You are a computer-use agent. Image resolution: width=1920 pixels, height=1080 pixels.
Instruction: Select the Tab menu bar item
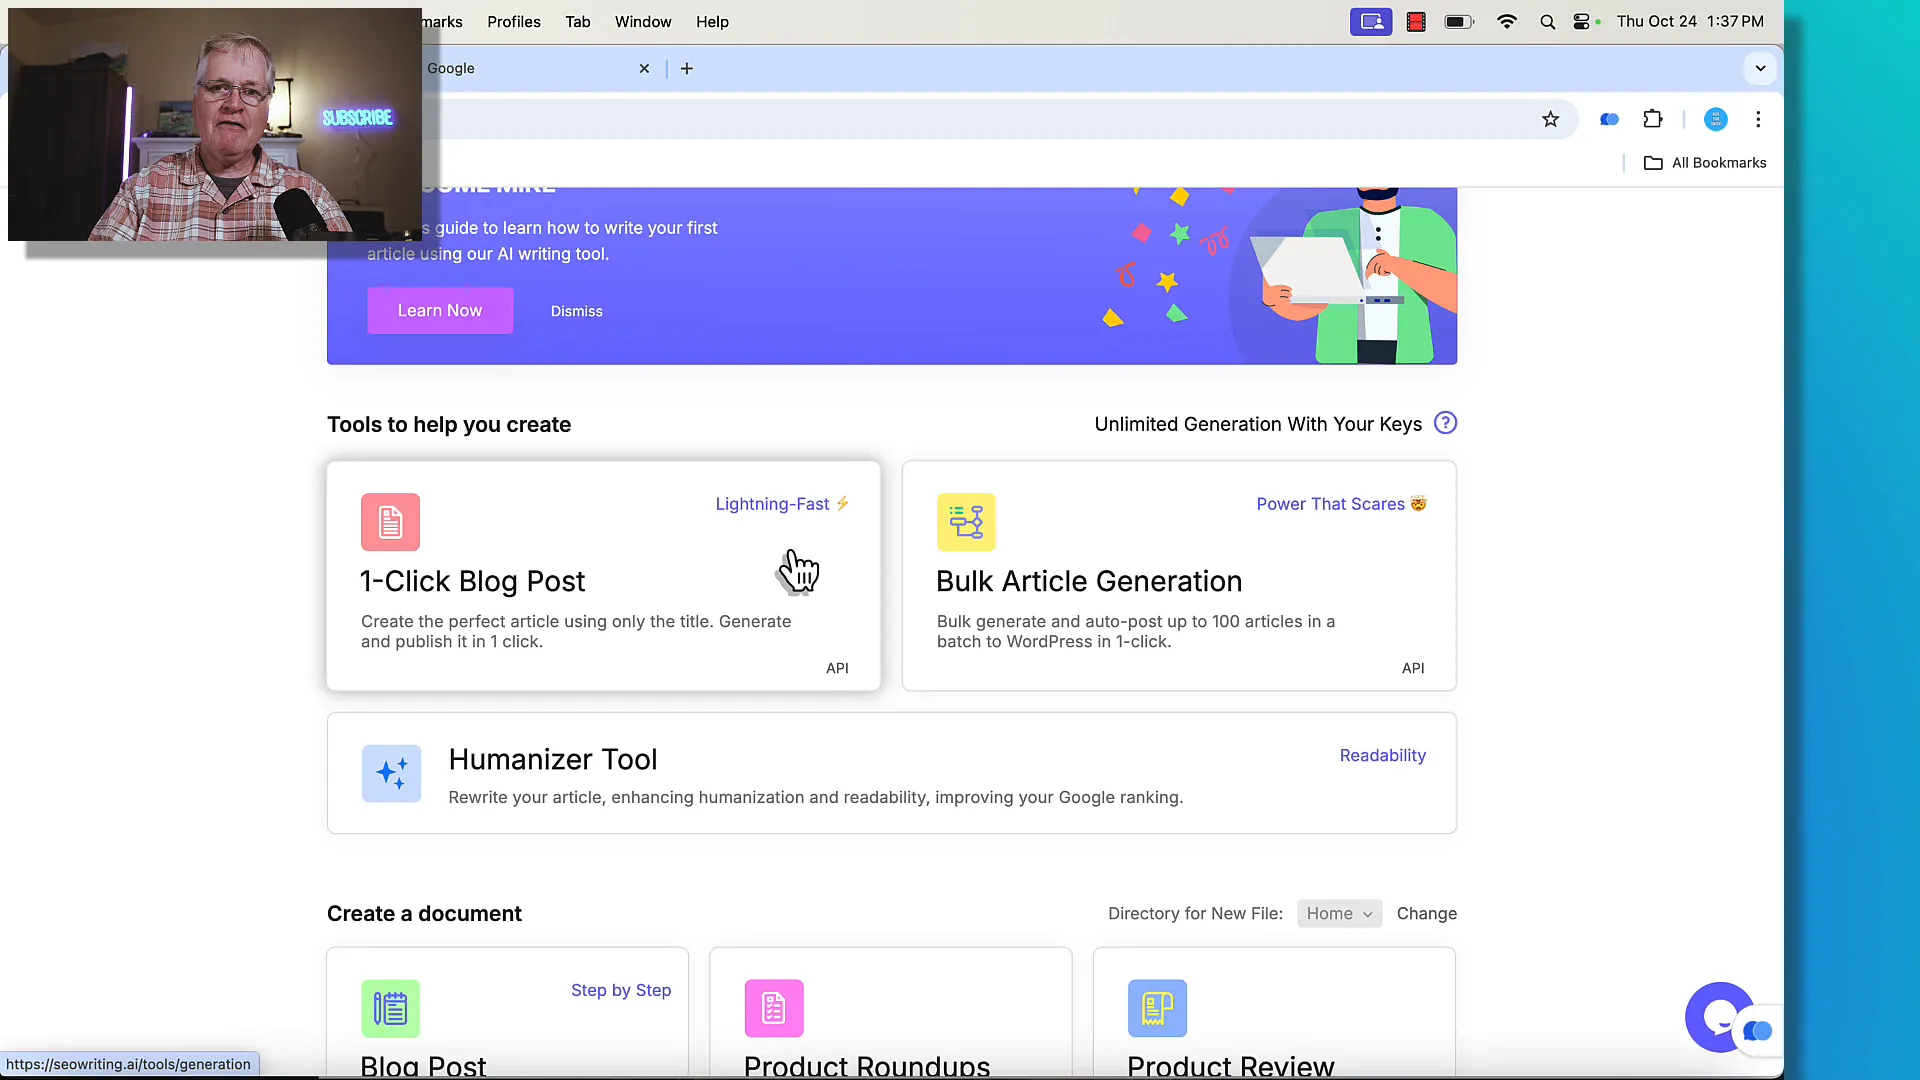tap(578, 21)
